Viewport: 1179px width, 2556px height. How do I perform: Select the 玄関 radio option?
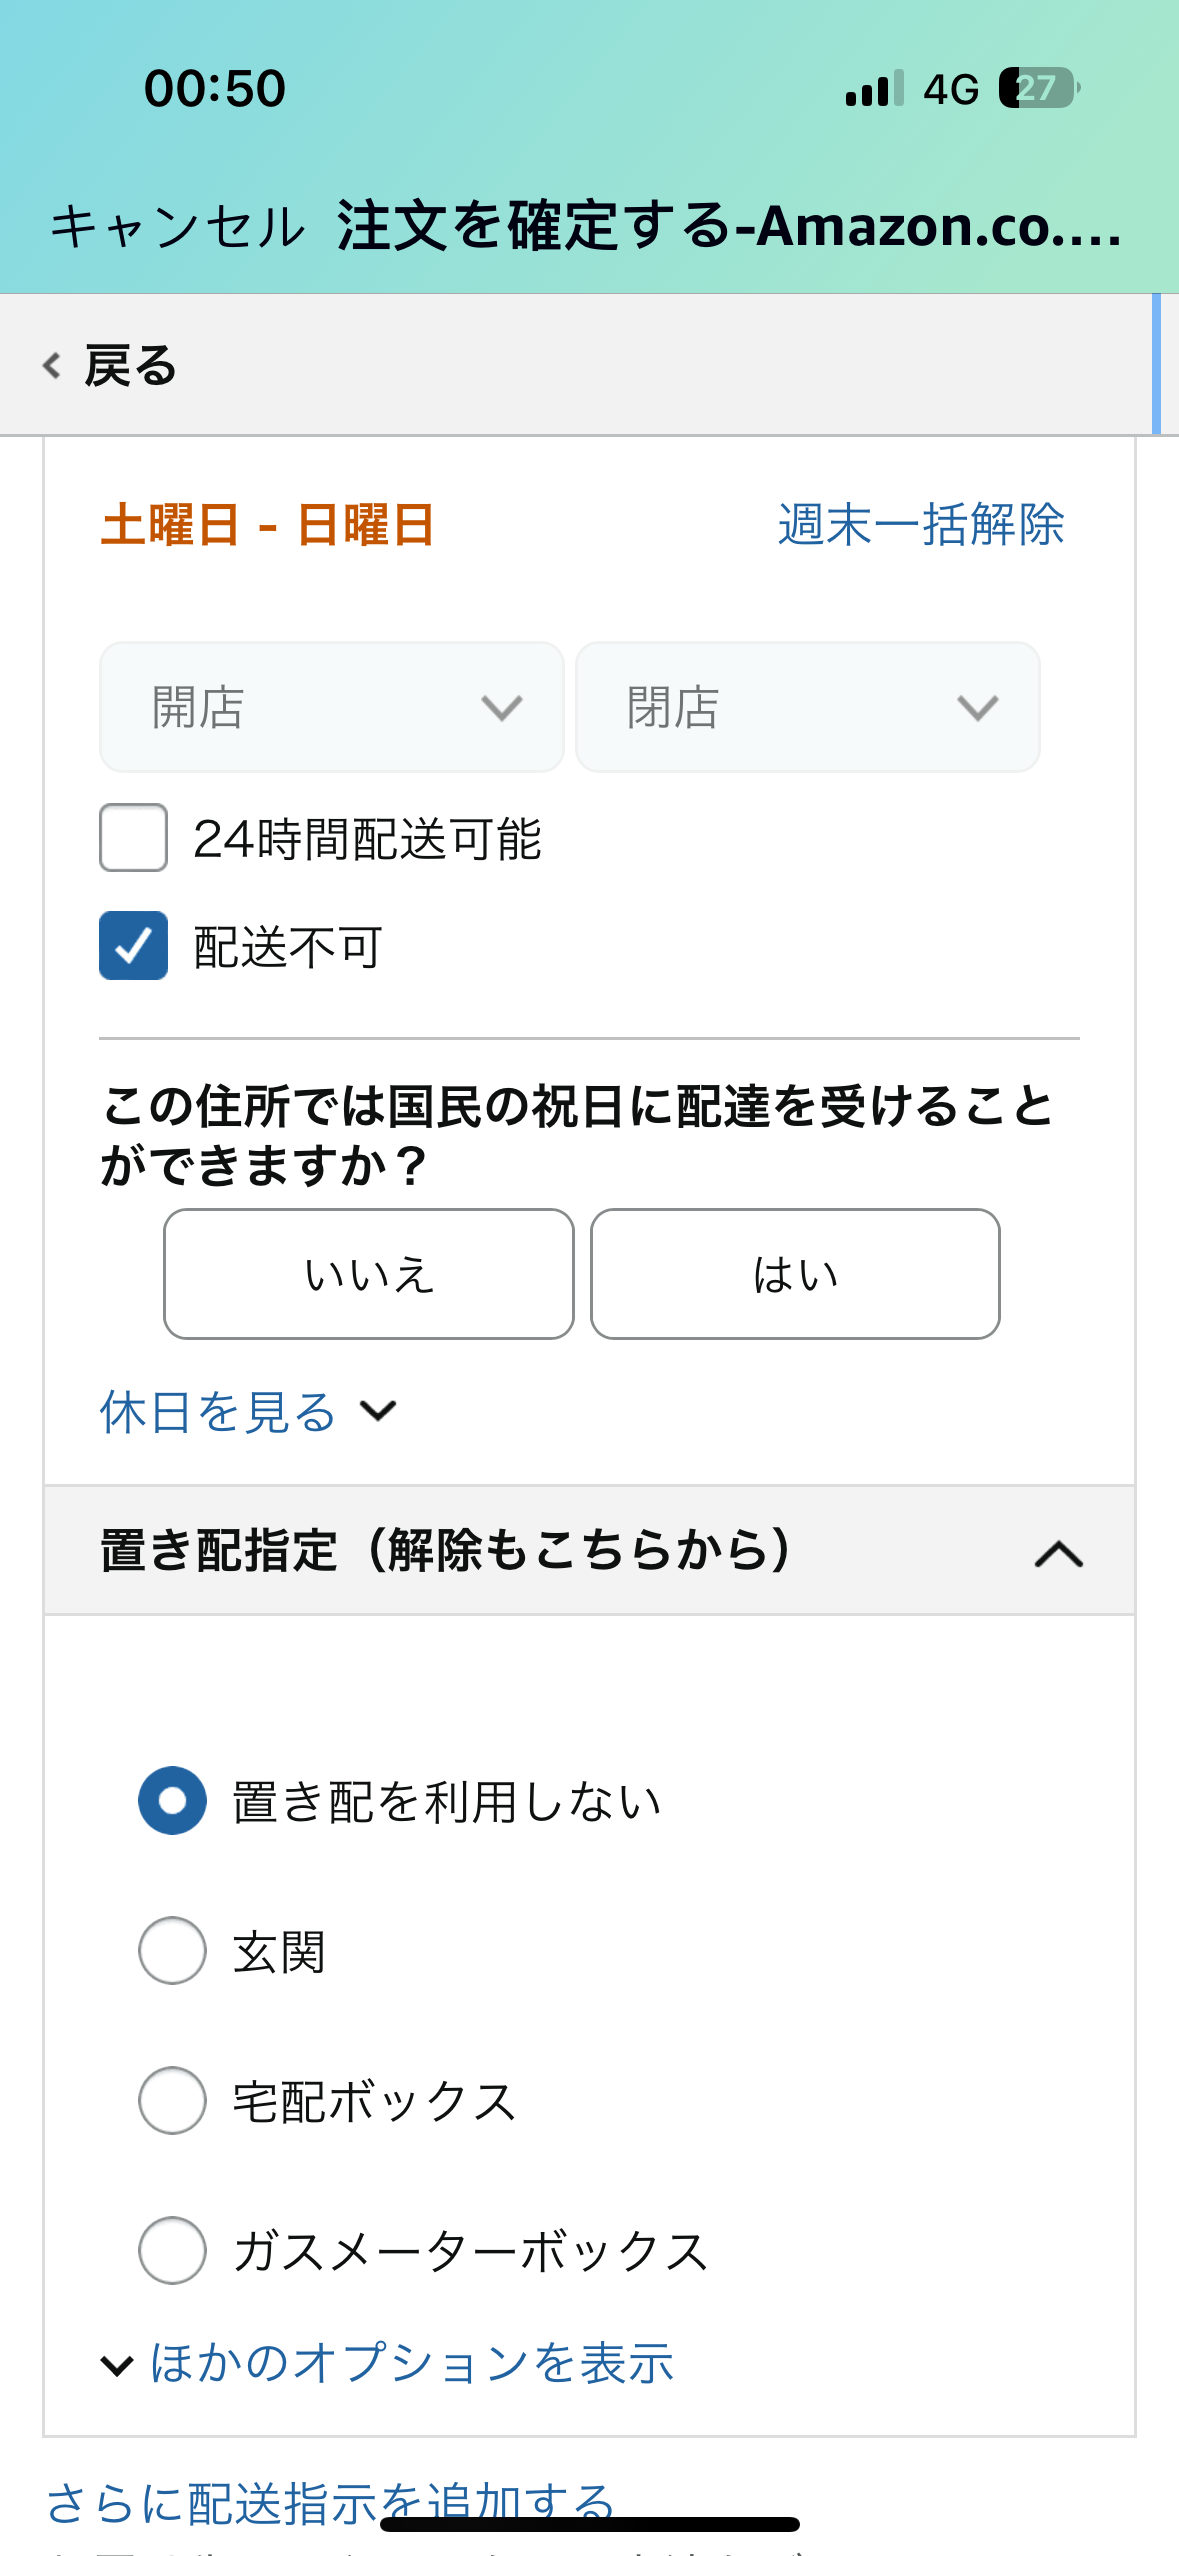point(172,1950)
